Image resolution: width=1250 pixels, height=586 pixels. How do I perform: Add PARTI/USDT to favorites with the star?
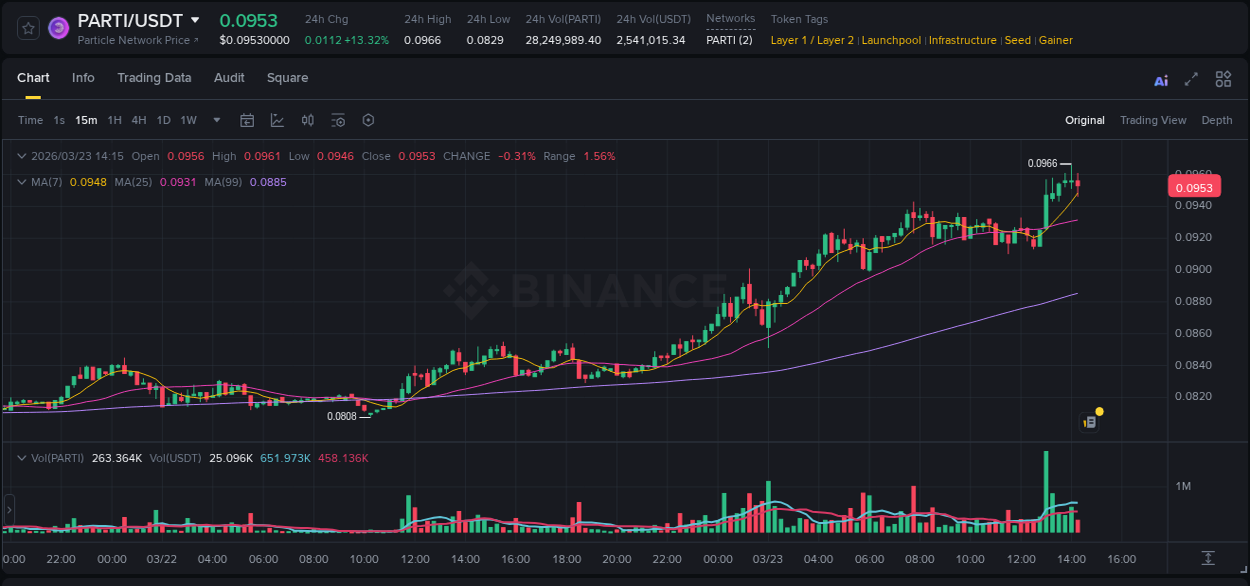27,27
